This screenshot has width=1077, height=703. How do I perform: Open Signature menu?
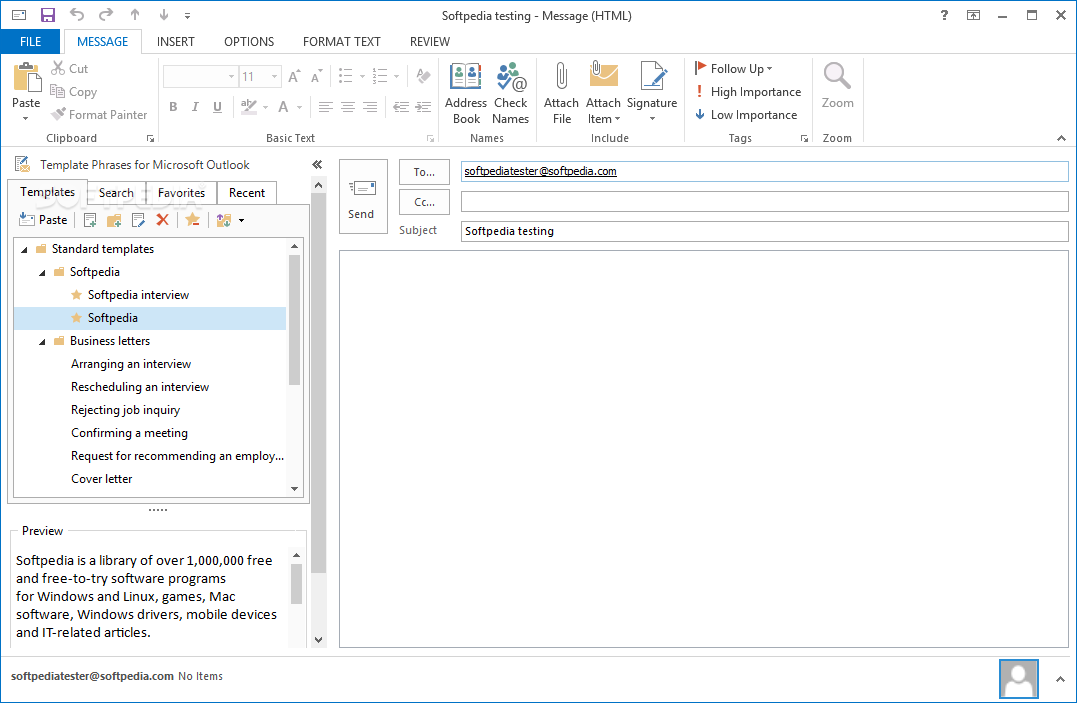tap(652, 93)
